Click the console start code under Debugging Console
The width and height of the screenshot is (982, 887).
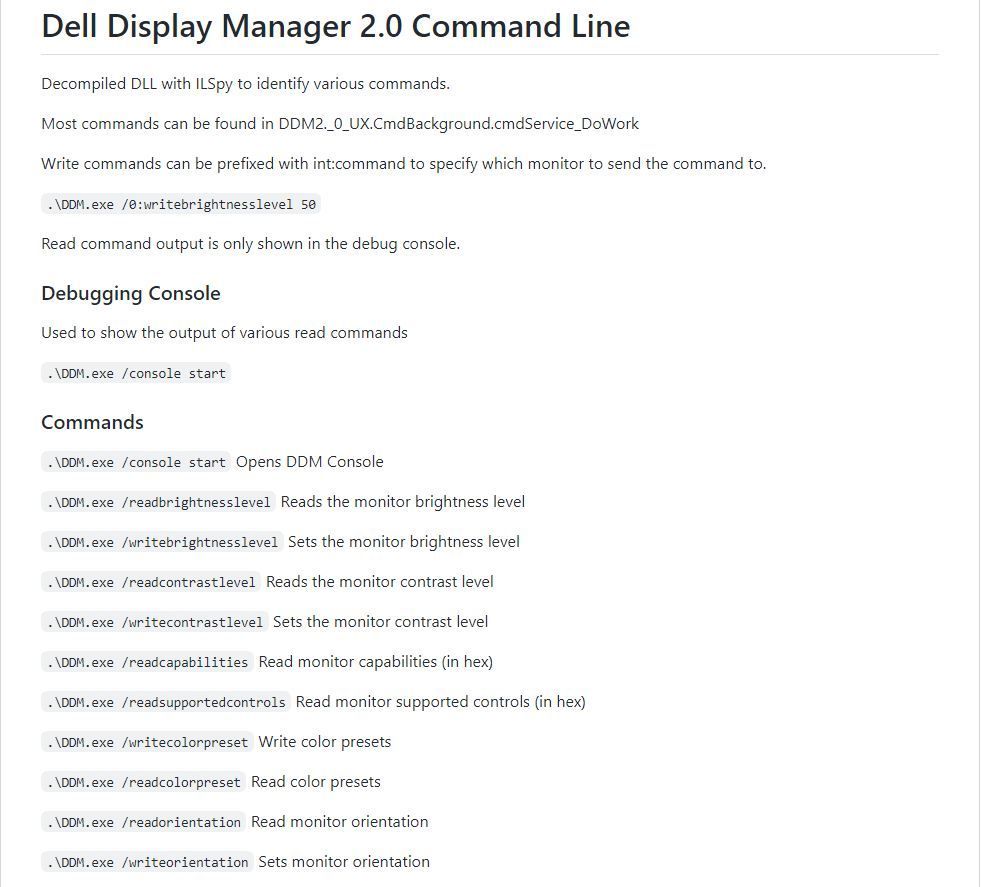click(136, 373)
